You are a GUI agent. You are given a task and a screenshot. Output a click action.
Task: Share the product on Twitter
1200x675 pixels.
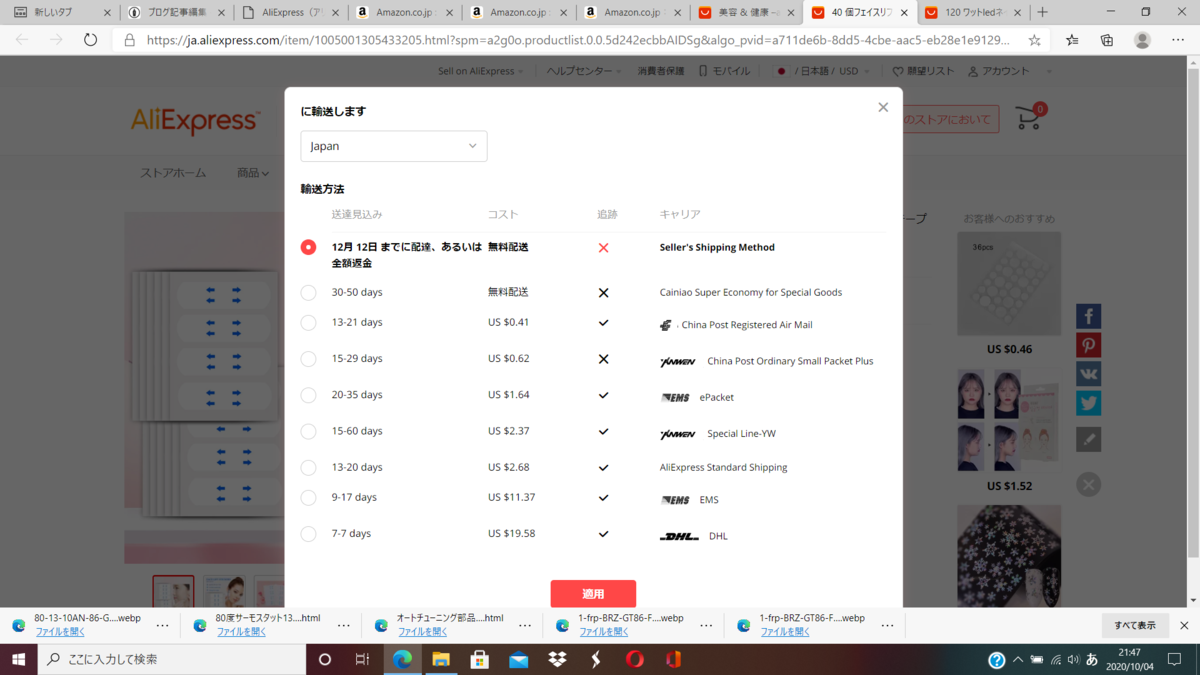[x=1089, y=403]
